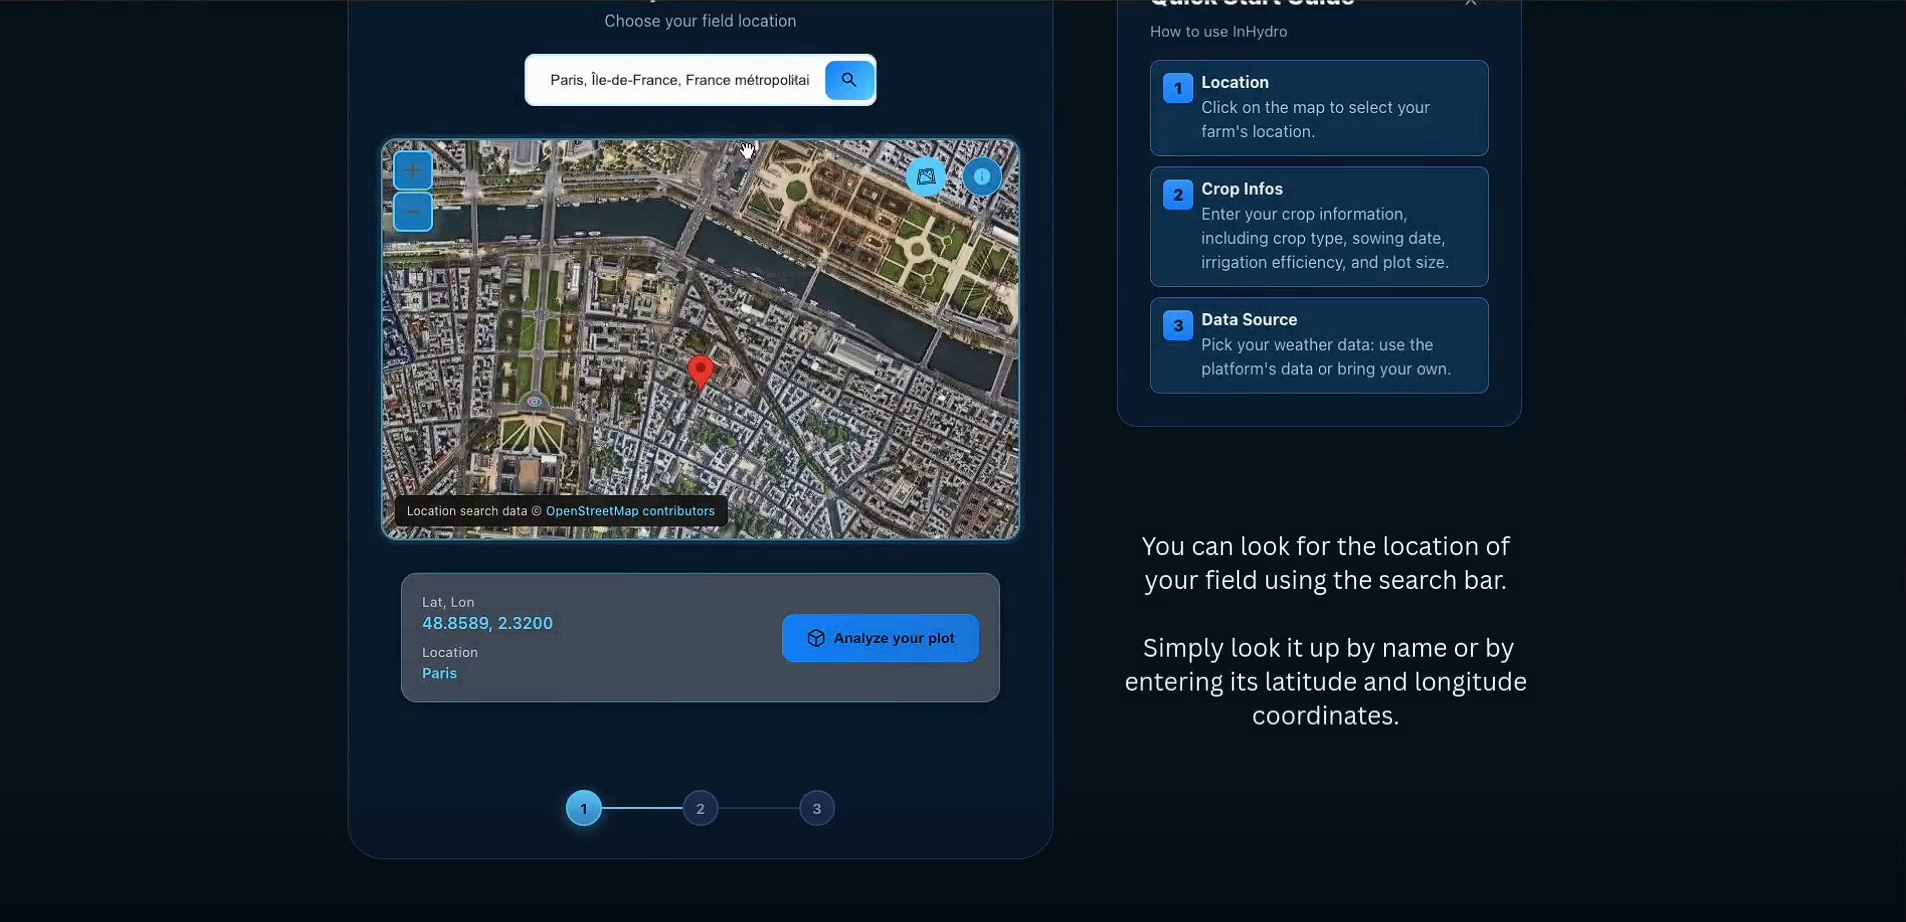This screenshot has height=922, width=1906.
Task: Click the search magnifier icon
Action: coord(847,79)
